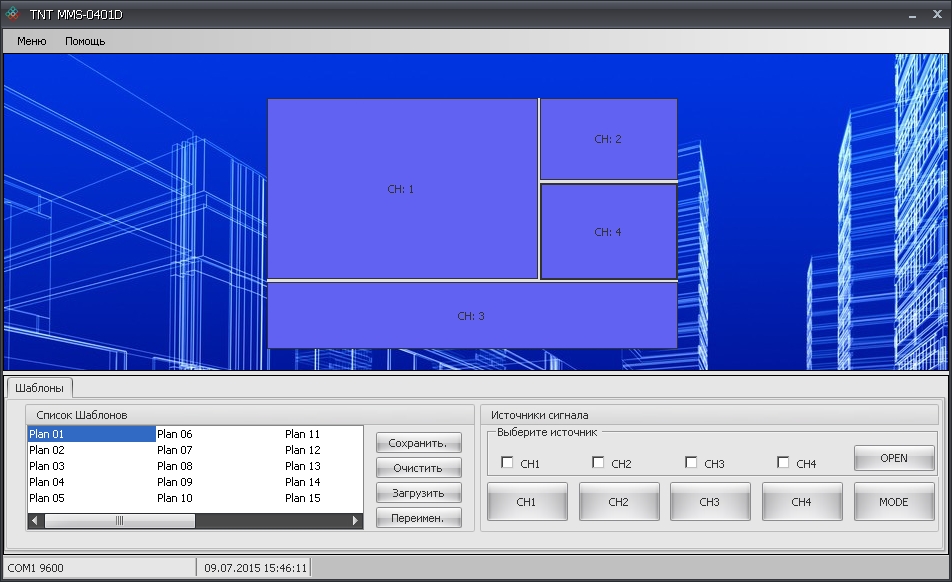Click the MODE button

(x=893, y=502)
